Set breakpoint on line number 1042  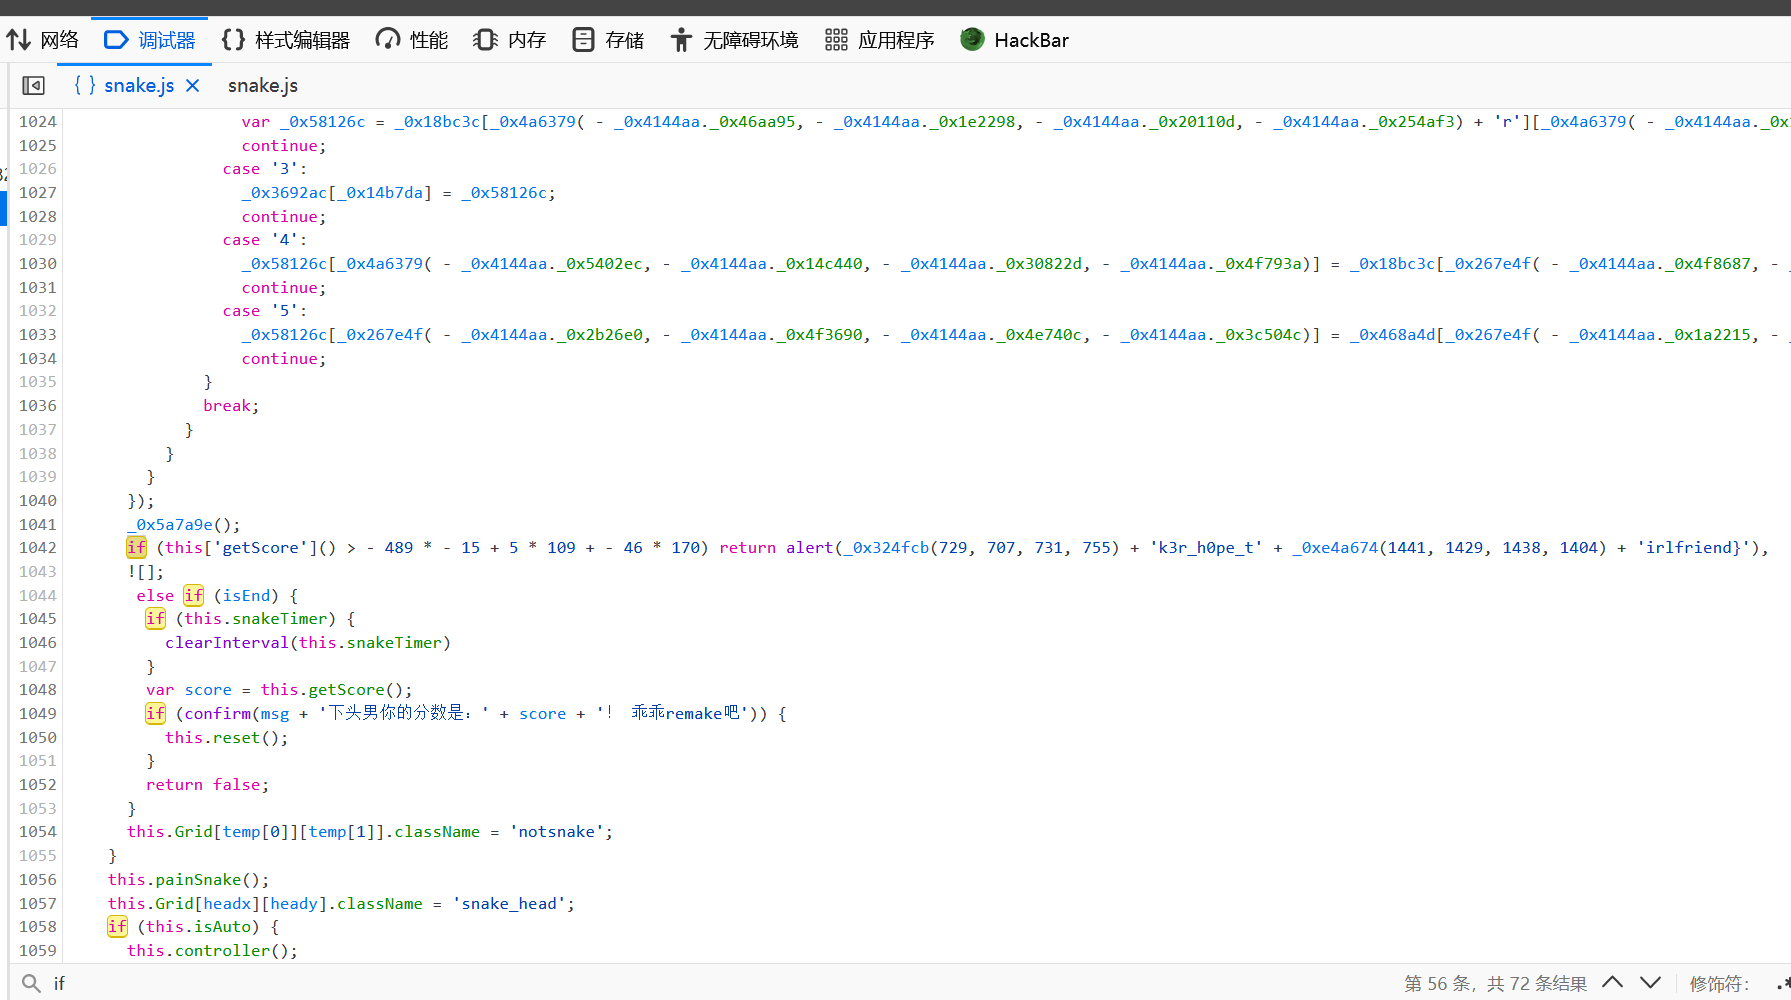[38, 548]
